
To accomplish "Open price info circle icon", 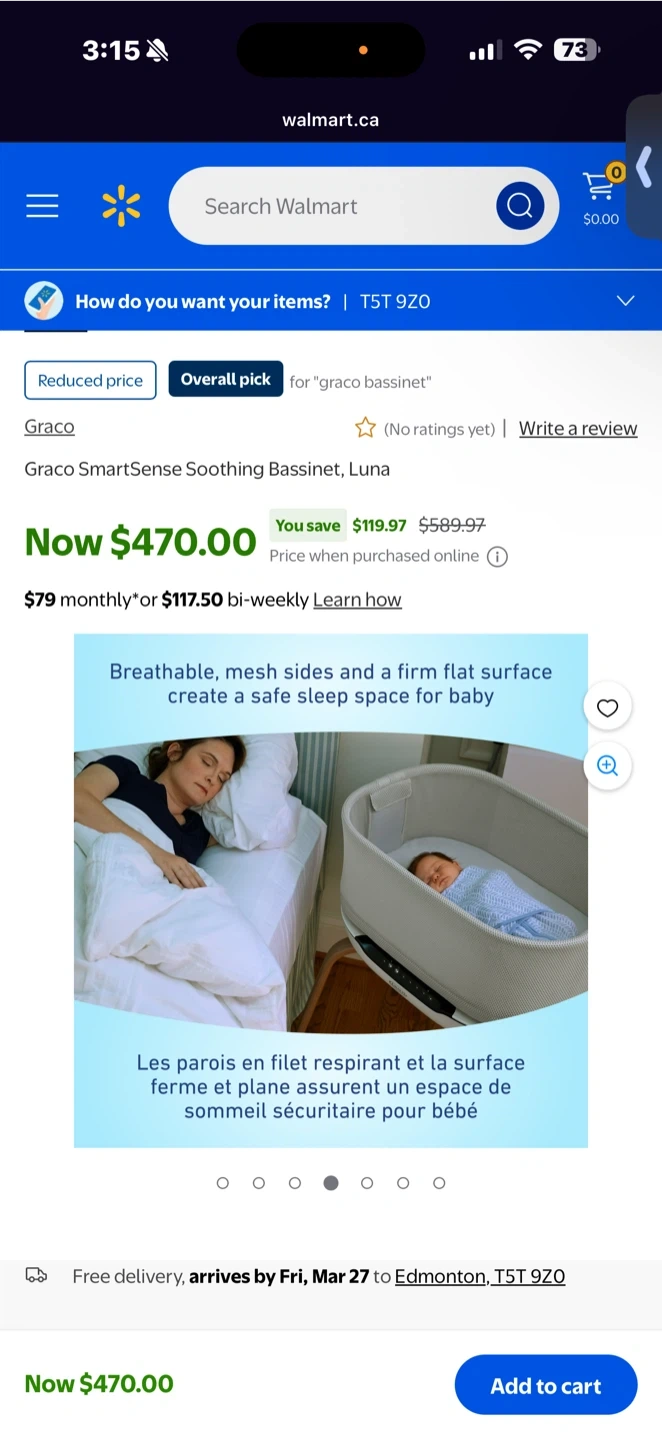I will [x=497, y=557].
